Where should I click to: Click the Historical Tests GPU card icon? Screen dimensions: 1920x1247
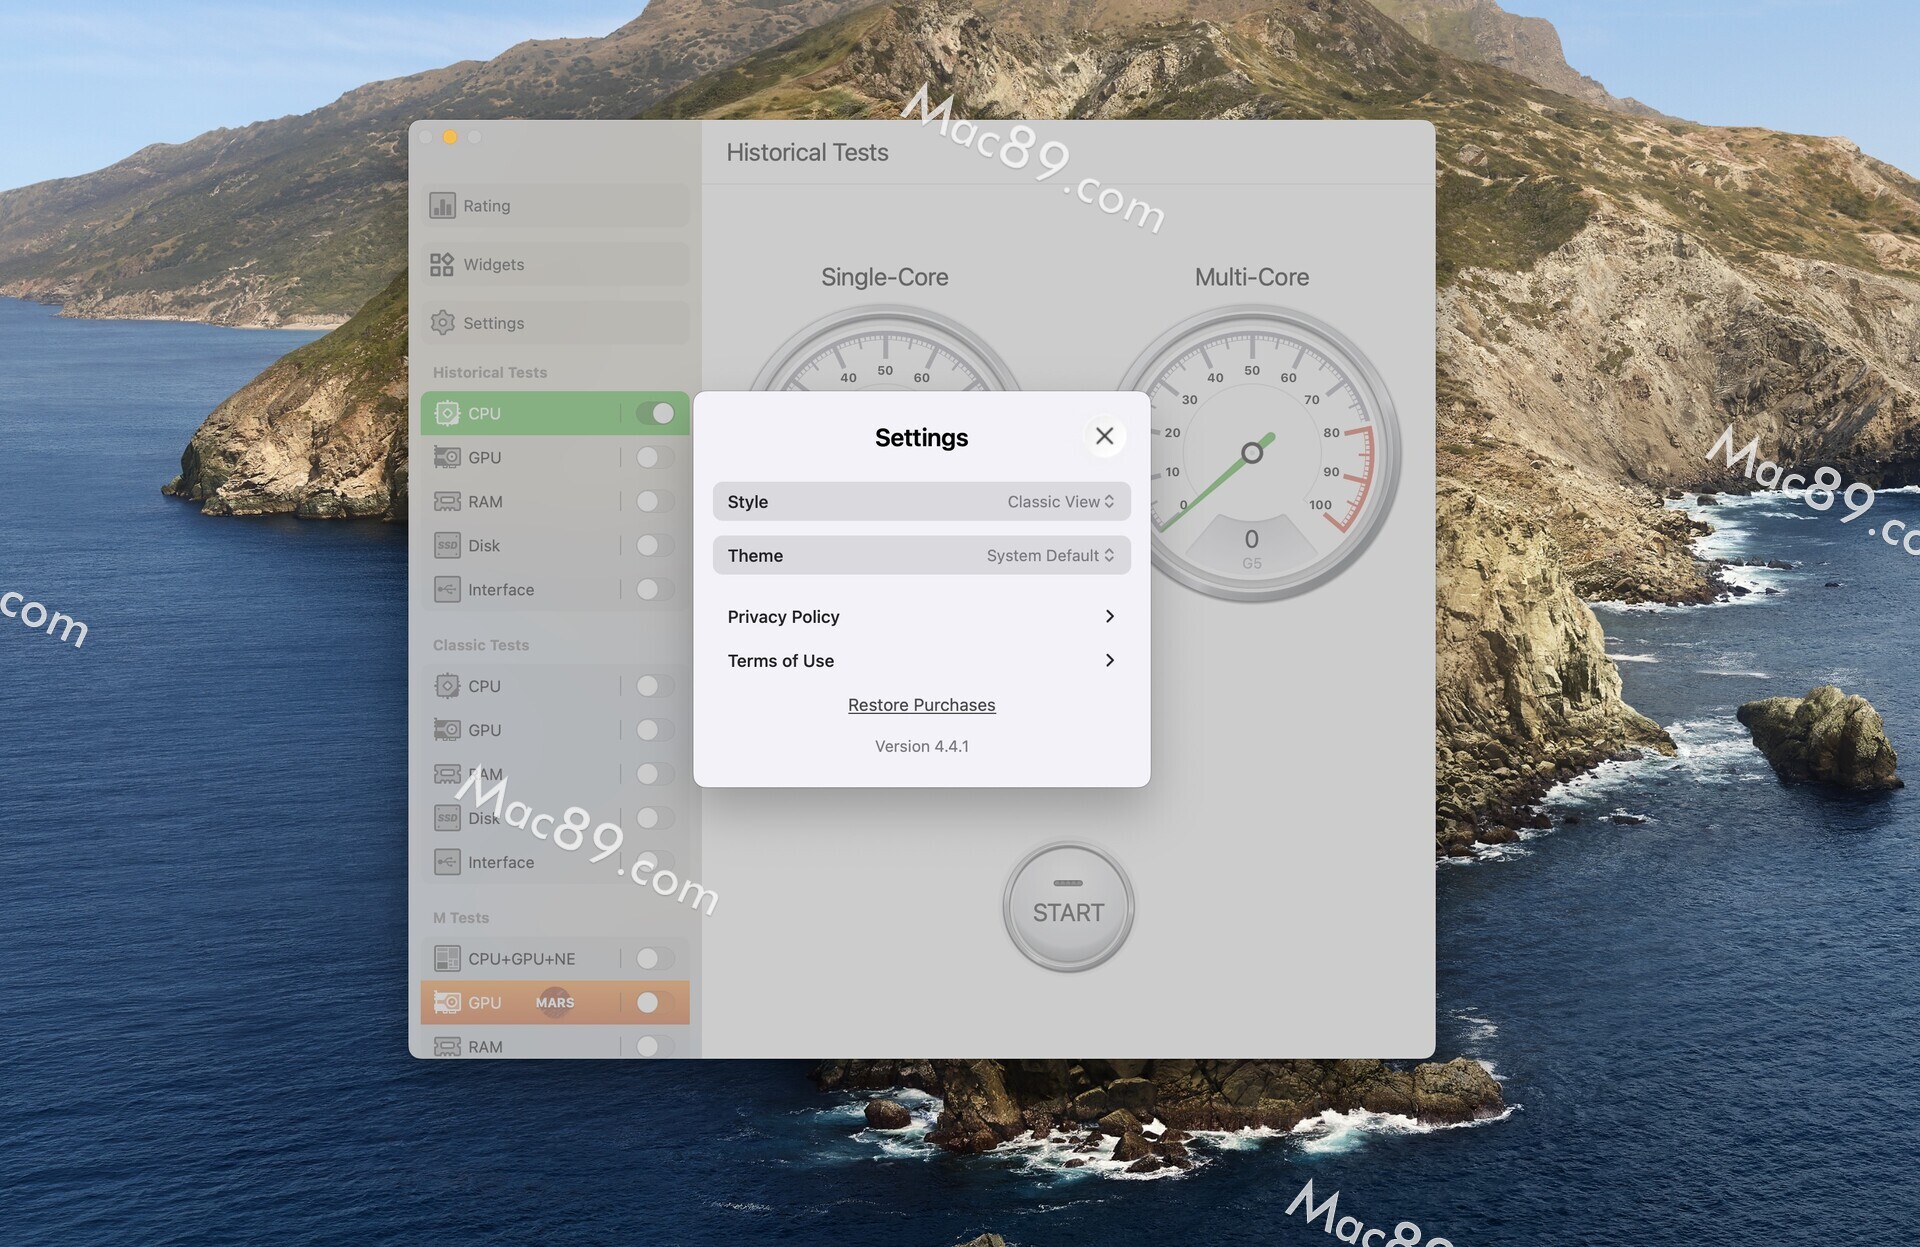447,458
